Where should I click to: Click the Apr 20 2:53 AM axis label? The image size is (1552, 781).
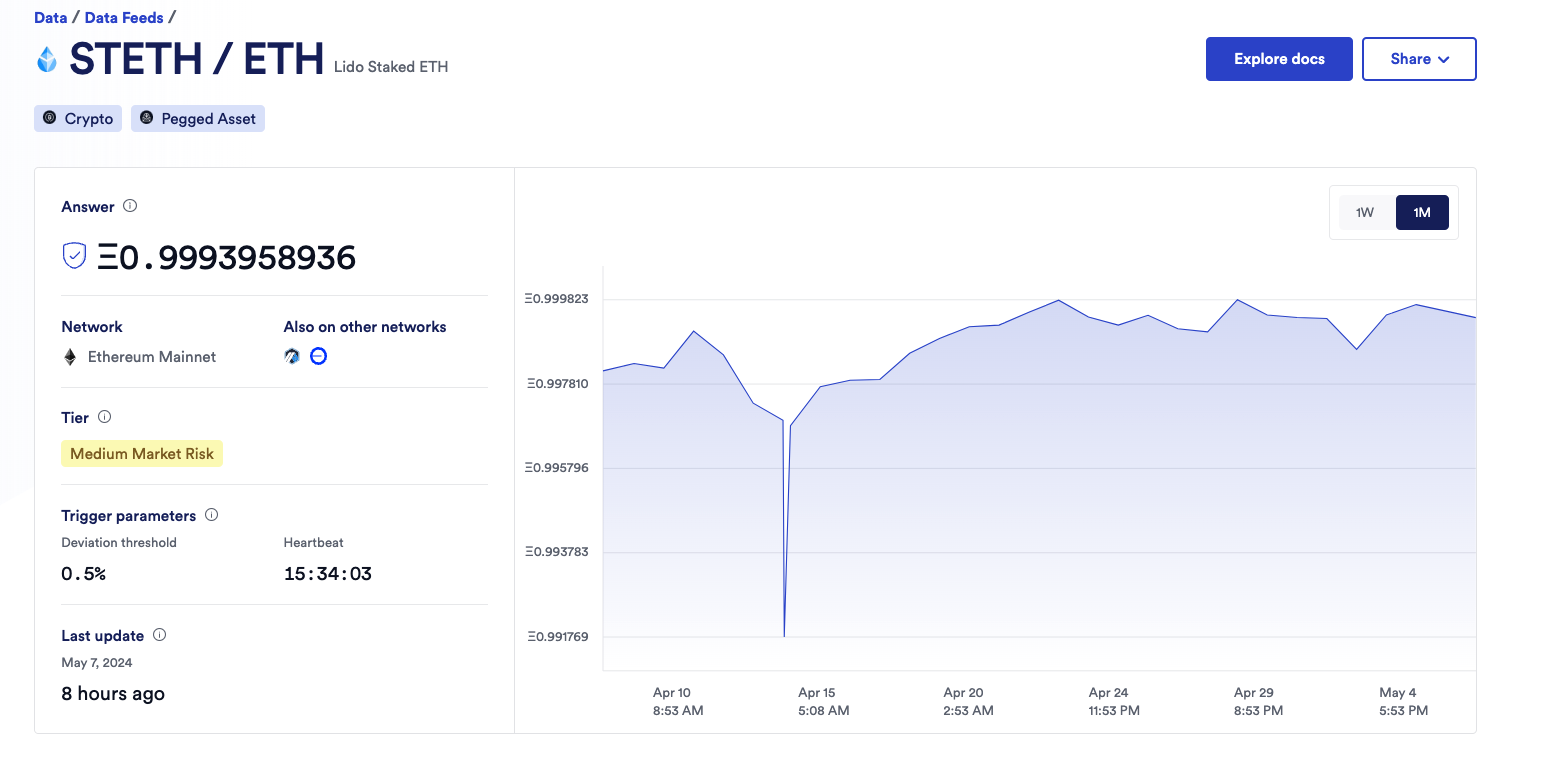[x=969, y=701]
